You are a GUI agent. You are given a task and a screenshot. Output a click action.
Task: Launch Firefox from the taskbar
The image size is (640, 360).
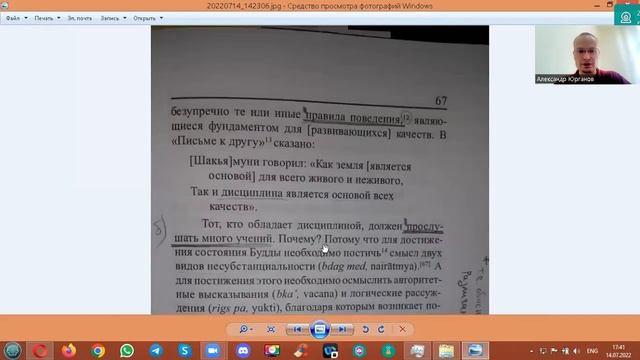(69, 351)
